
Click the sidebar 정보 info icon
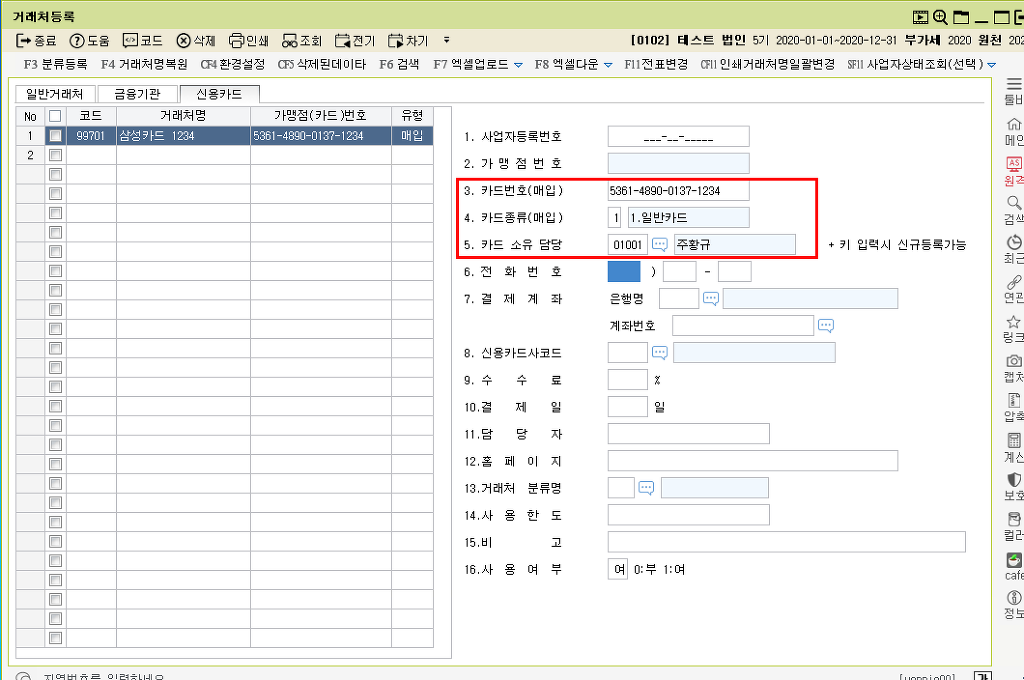[1014, 597]
